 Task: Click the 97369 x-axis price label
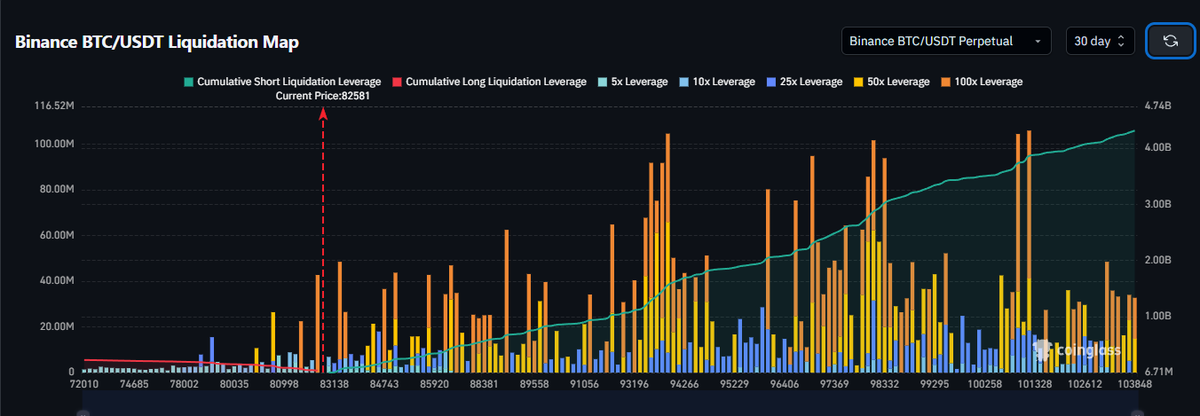[x=834, y=384]
